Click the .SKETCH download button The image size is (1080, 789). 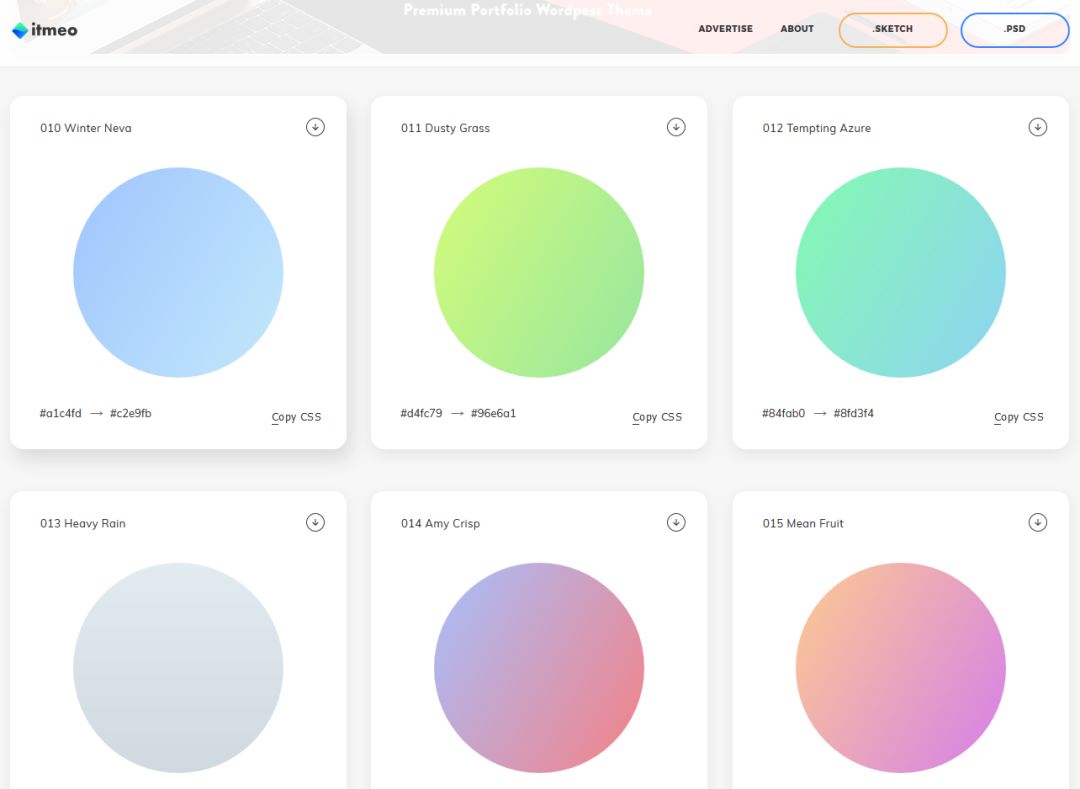893,30
